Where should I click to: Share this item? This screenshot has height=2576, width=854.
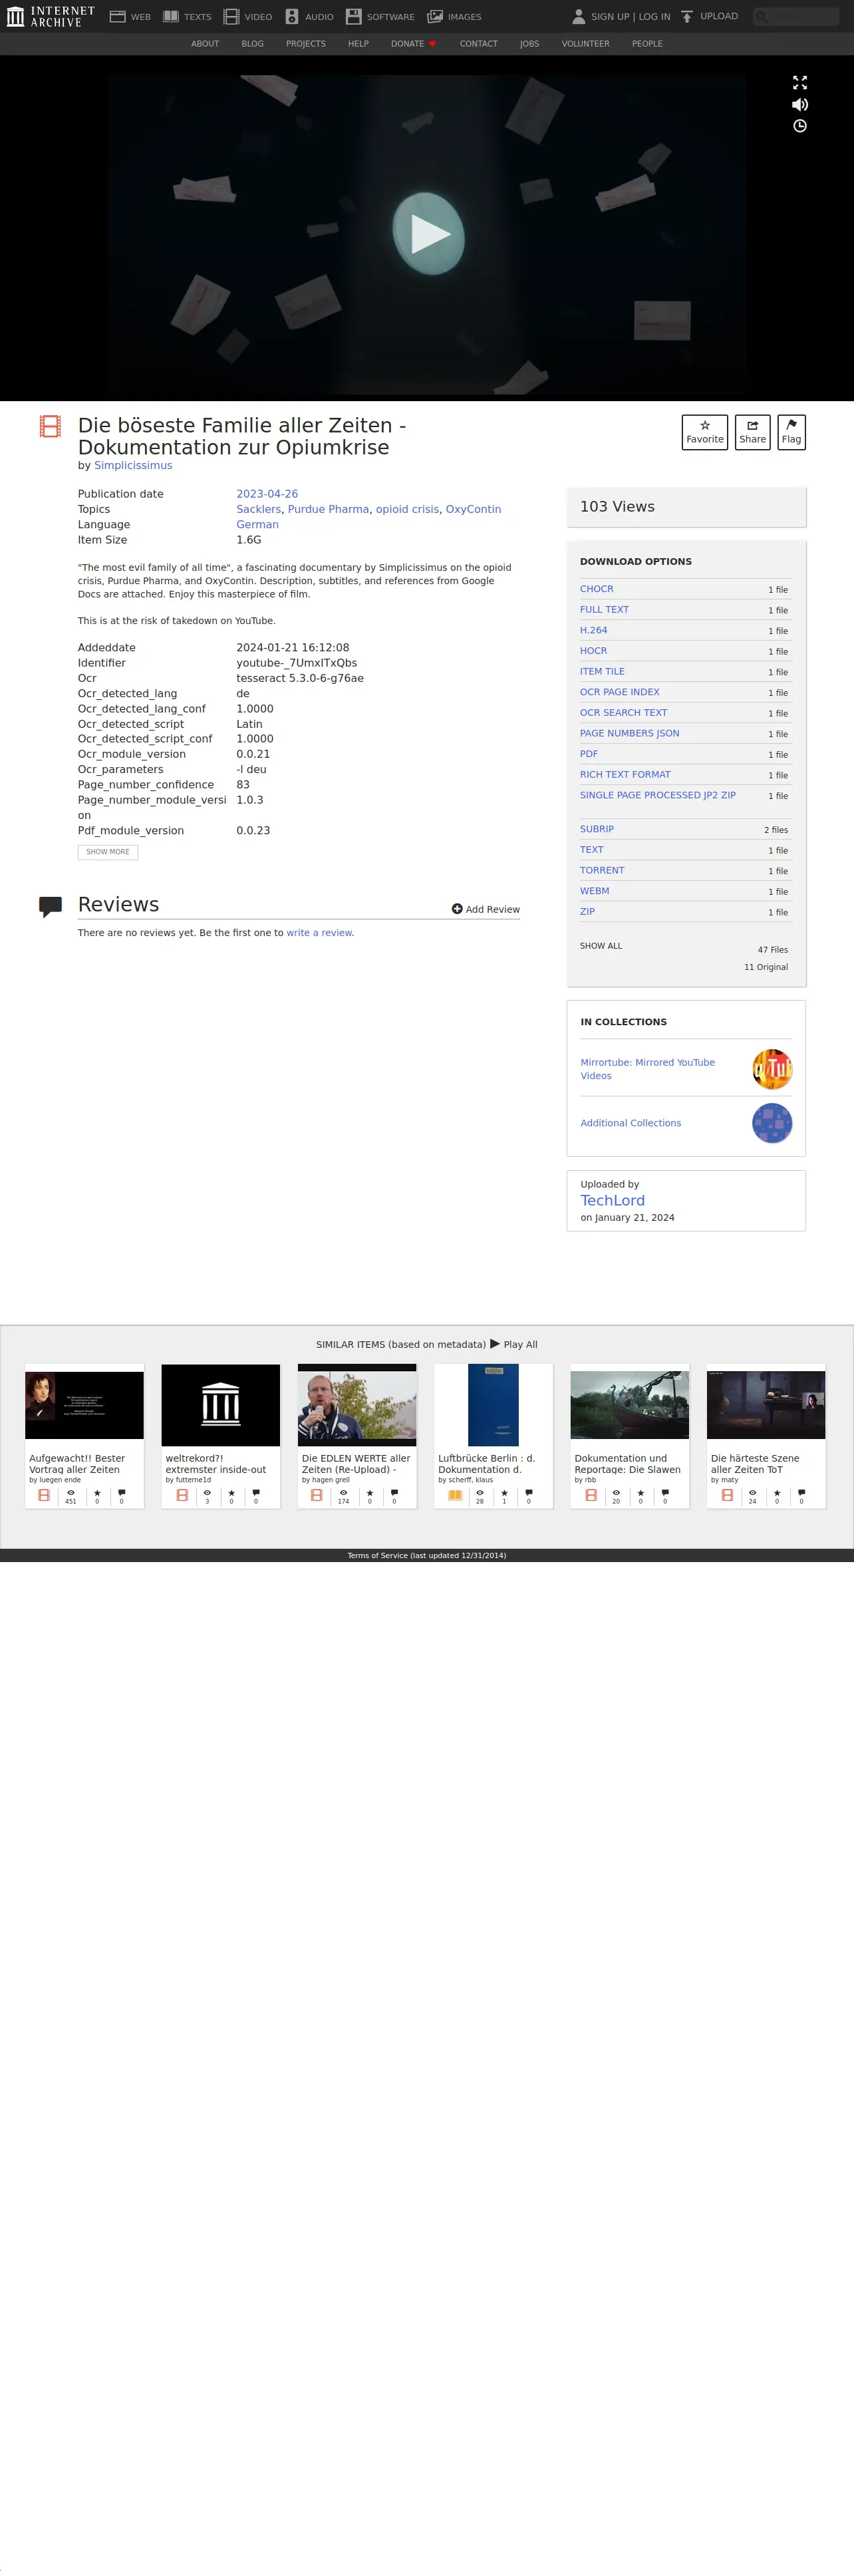[753, 432]
